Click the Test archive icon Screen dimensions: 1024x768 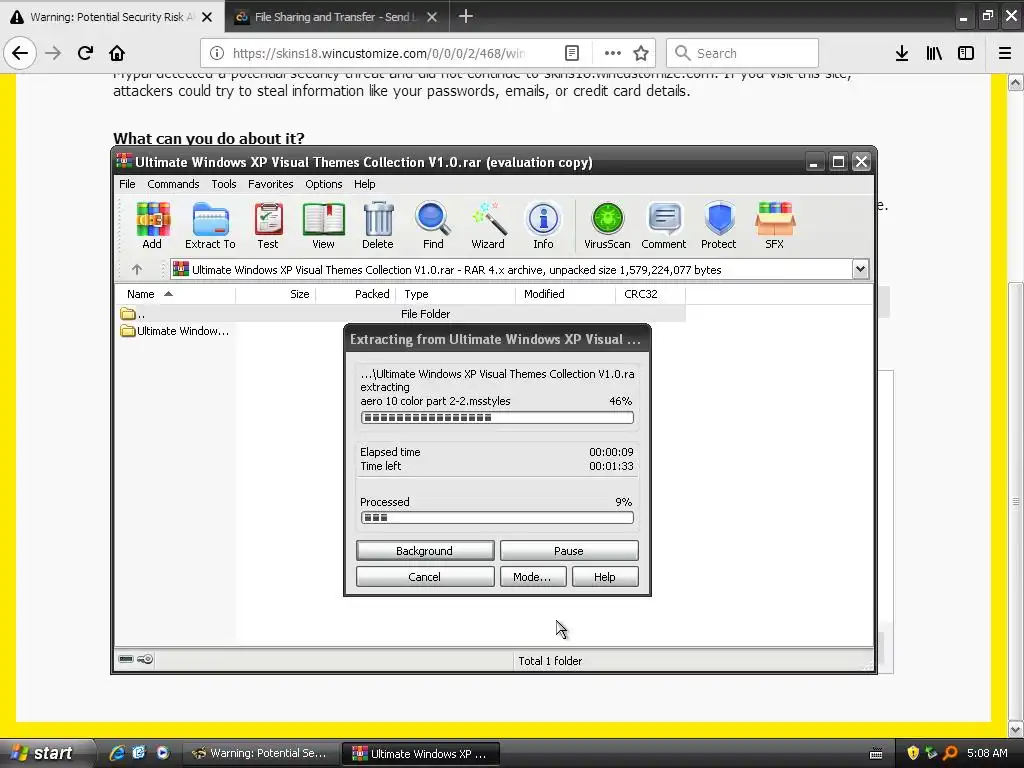tap(268, 225)
